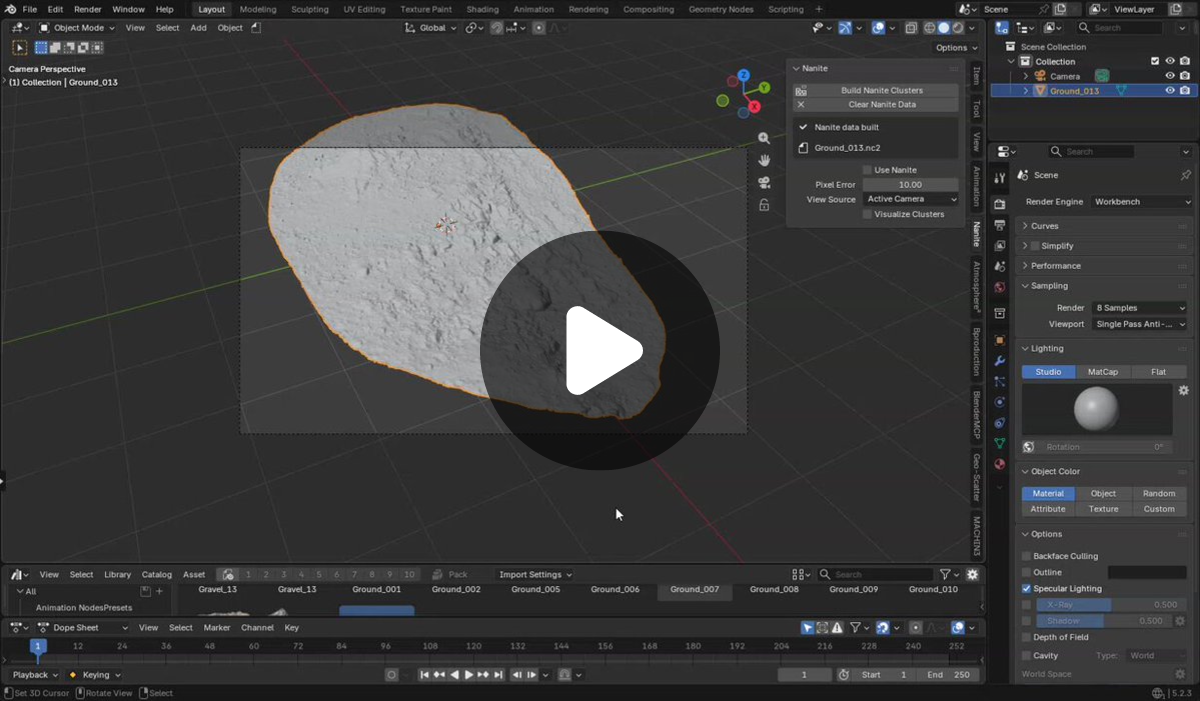The height and width of the screenshot is (701, 1200).
Task: Enable the Use Nanite checkbox
Action: tap(867, 170)
